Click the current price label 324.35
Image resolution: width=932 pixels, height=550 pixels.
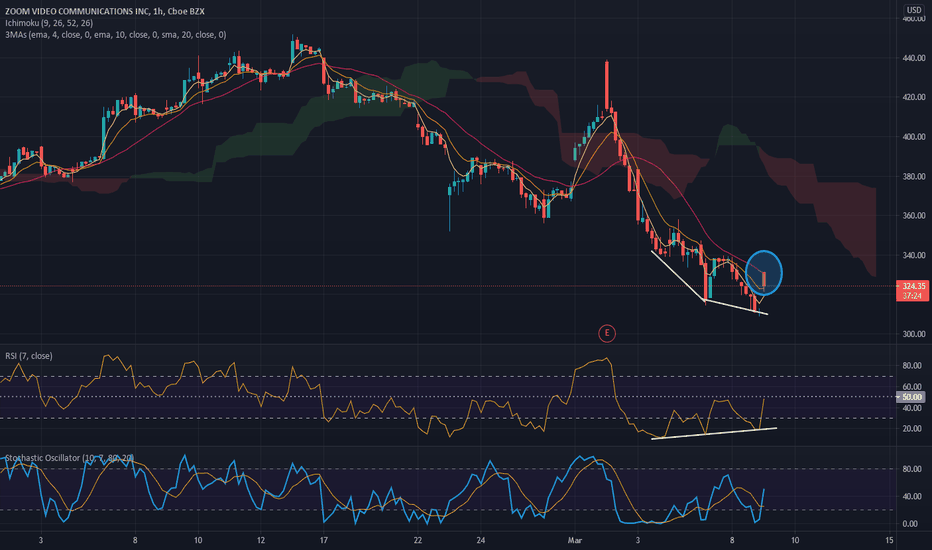913,286
